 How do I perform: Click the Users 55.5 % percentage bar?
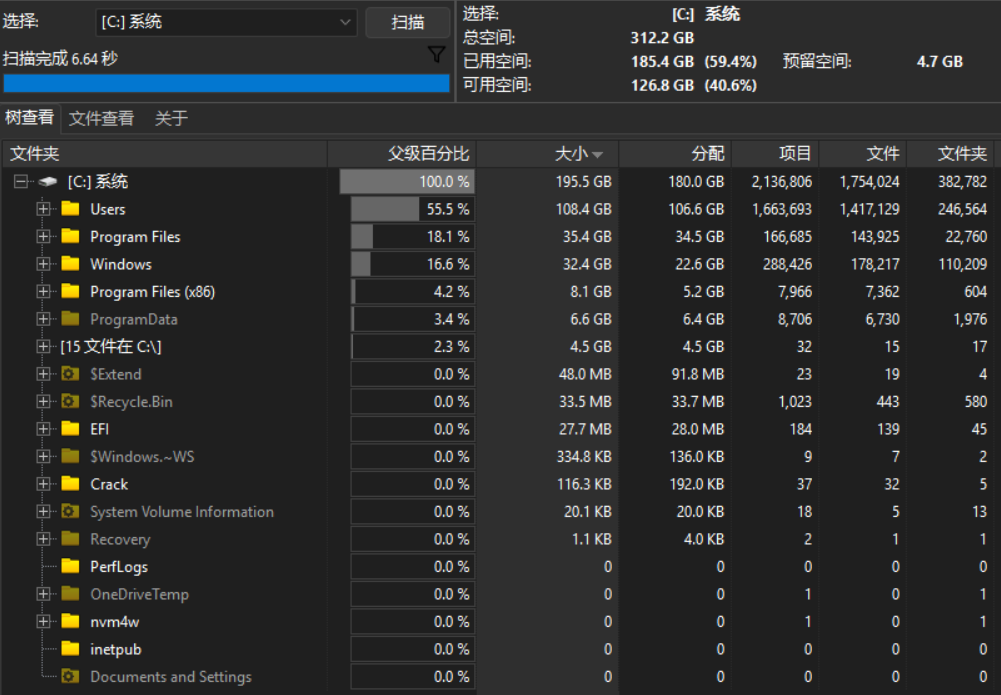point(412,209)
